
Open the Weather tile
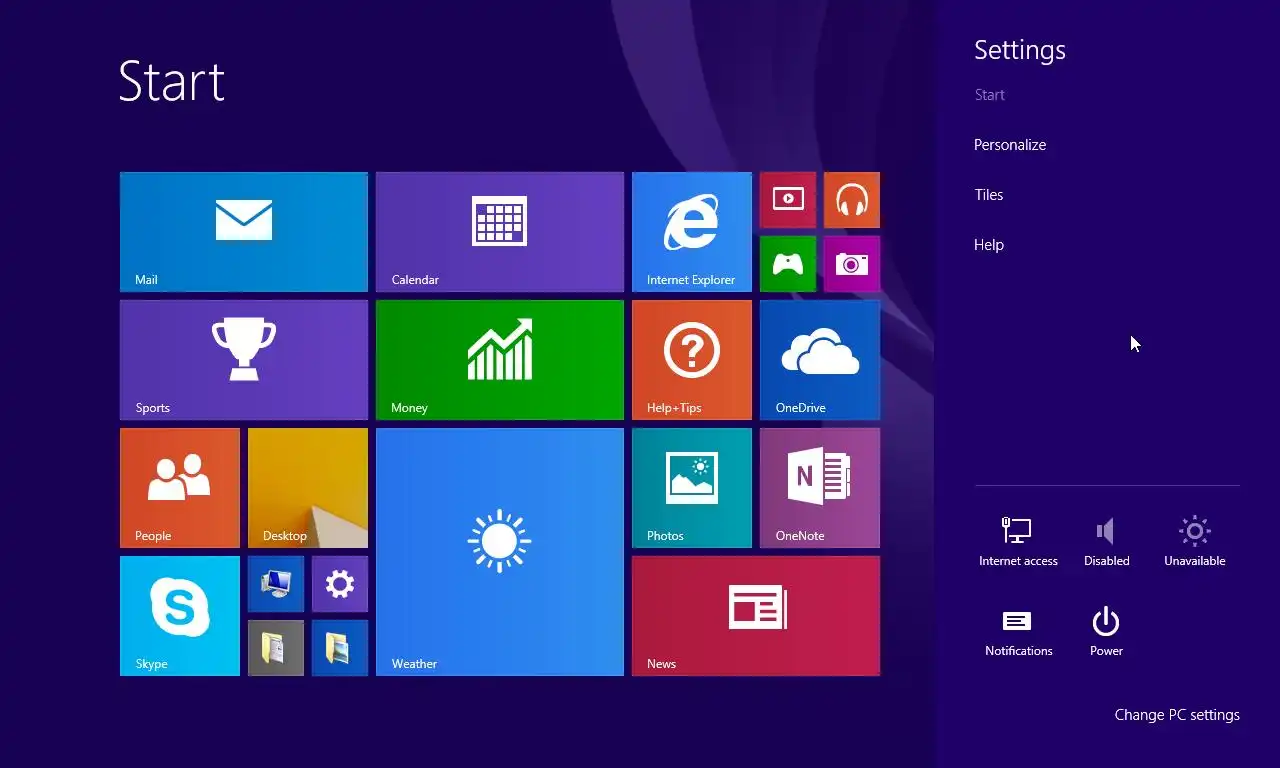point(500,552)
